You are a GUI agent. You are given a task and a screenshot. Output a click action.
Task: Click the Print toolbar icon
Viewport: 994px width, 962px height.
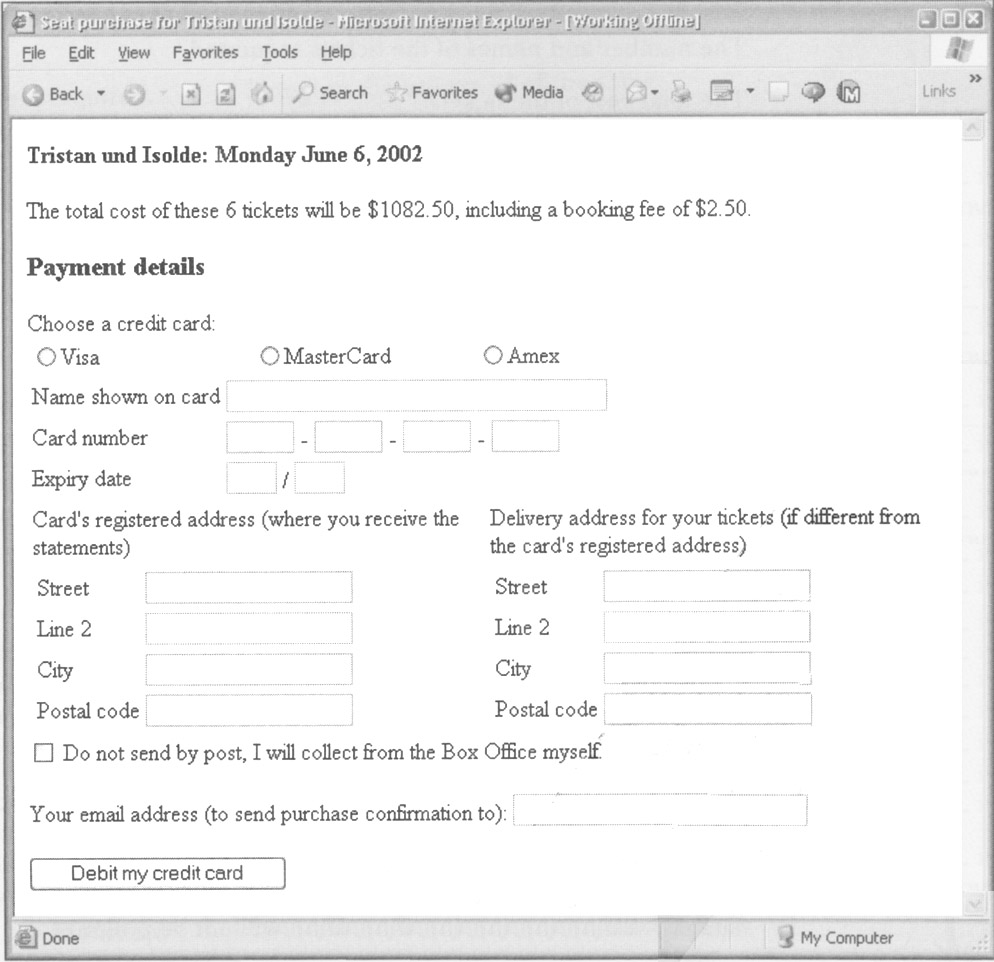click(x=681, y=93)
